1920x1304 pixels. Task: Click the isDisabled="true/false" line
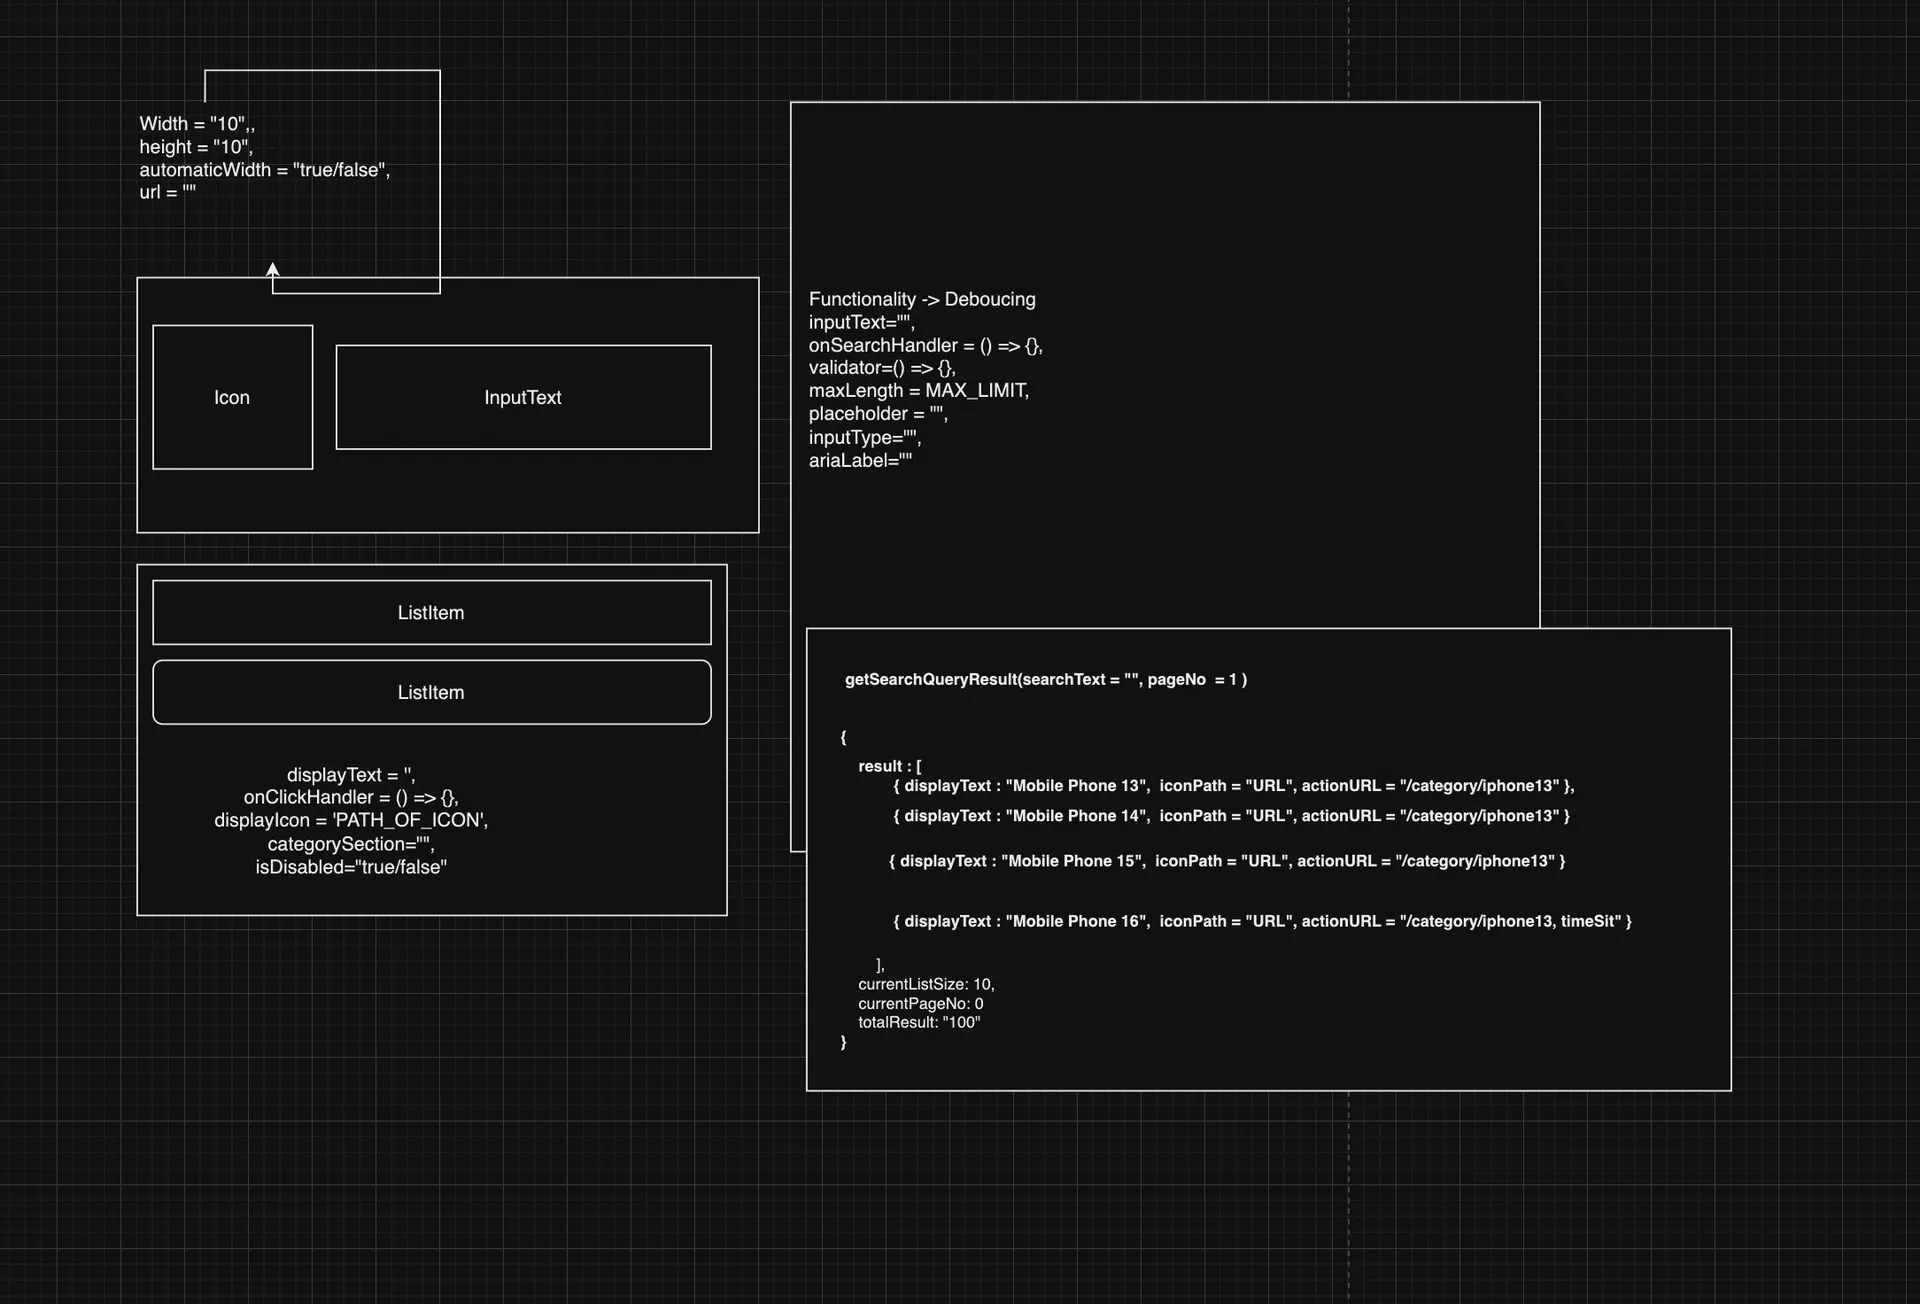coord(351,867)
